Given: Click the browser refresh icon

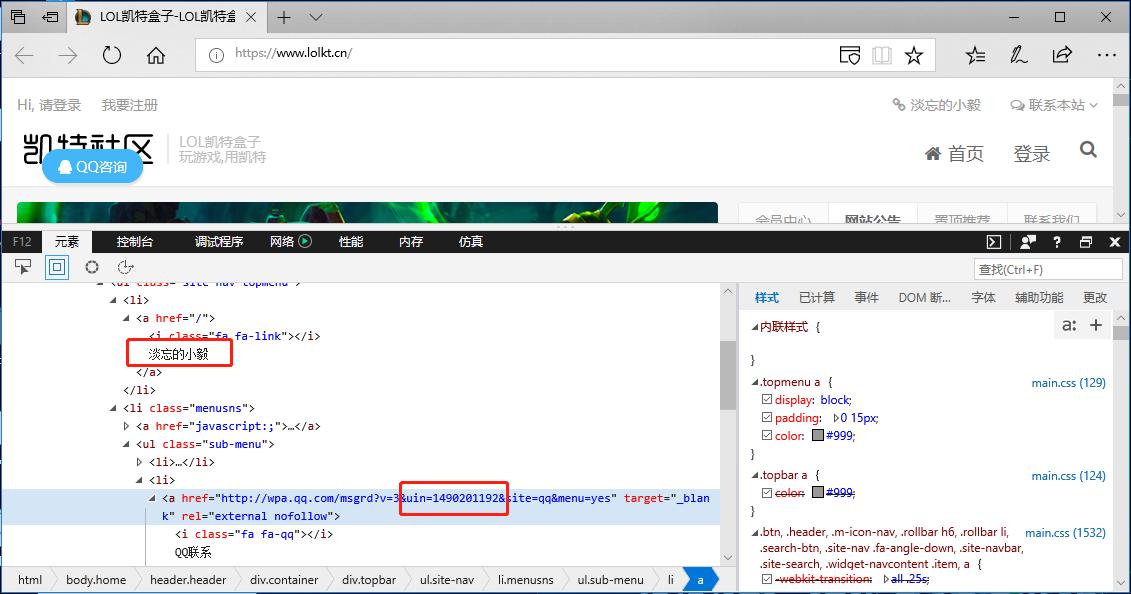Looking at the screenshot, I should (x=112, y=56).
